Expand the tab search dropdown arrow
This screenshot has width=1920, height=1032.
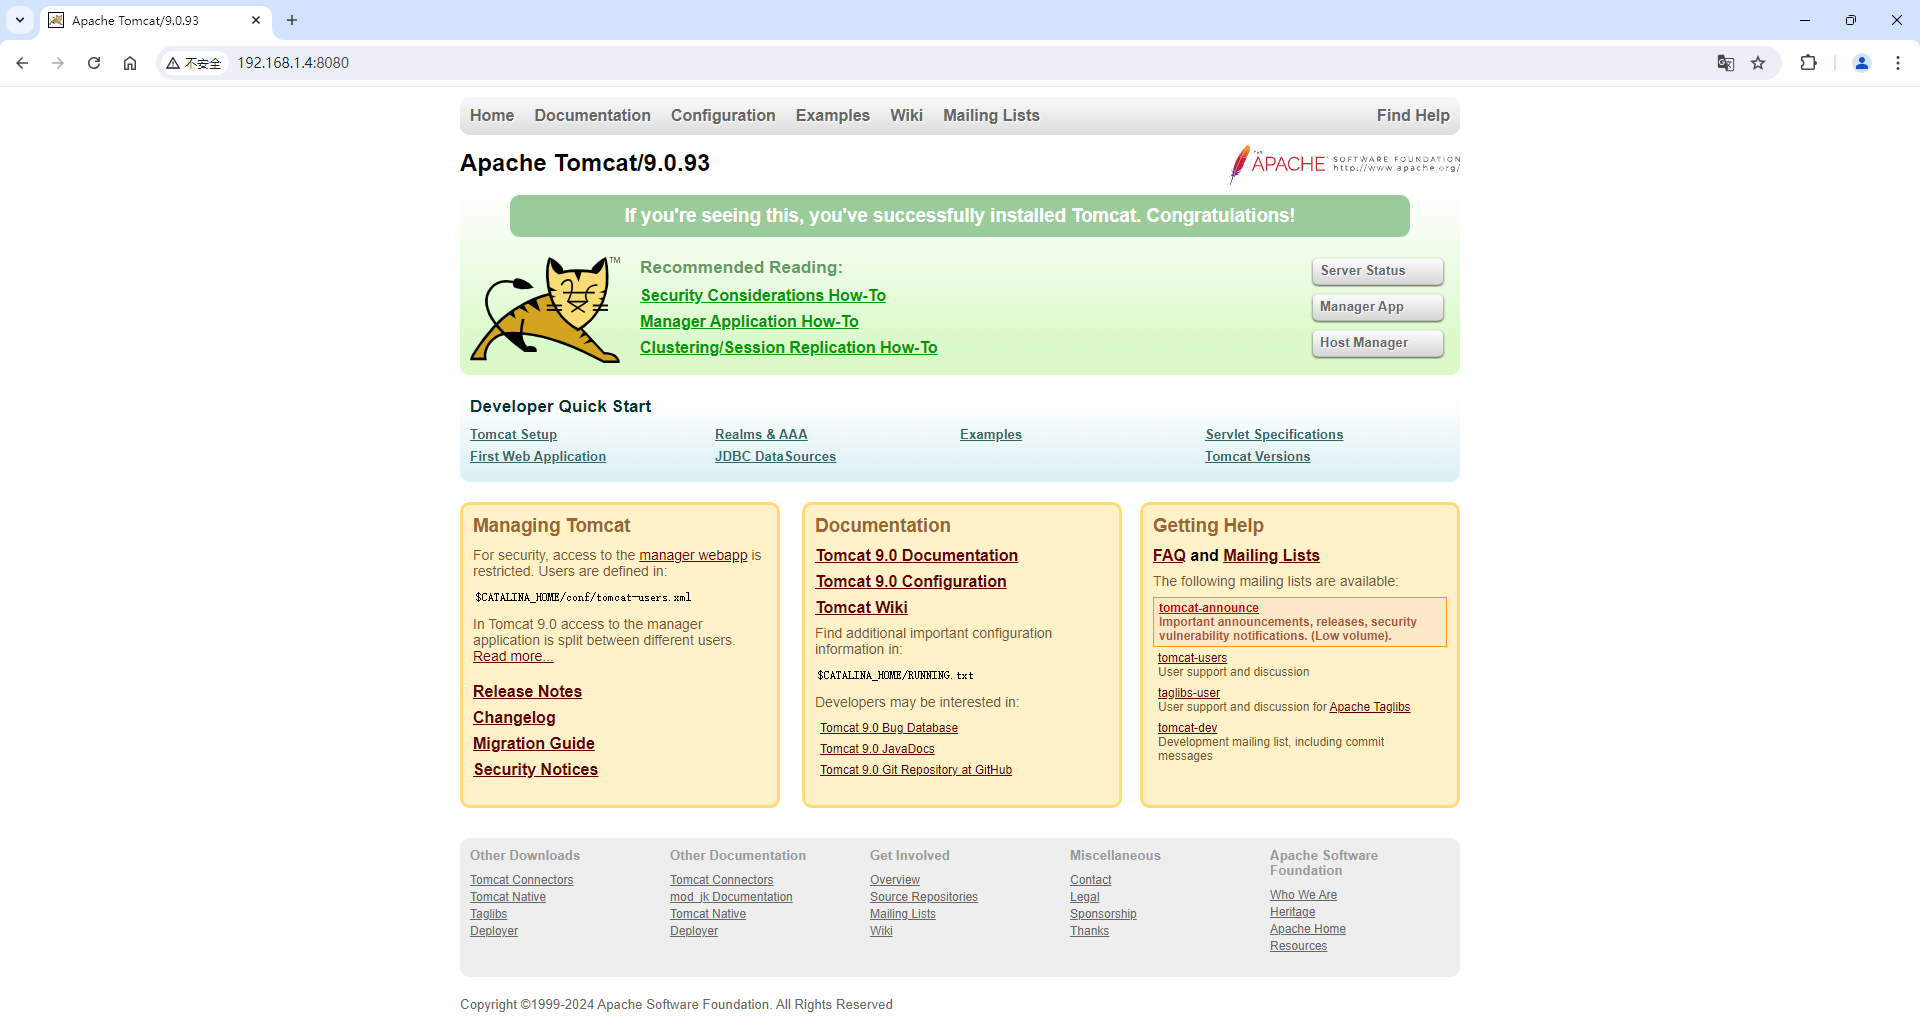[x=20, y=20]
